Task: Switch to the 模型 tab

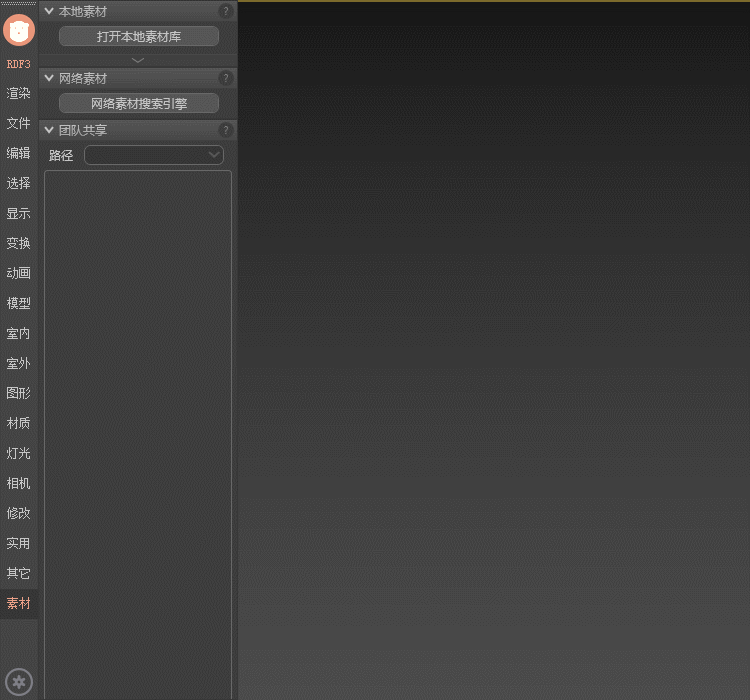Action: [x=19, y=303]
